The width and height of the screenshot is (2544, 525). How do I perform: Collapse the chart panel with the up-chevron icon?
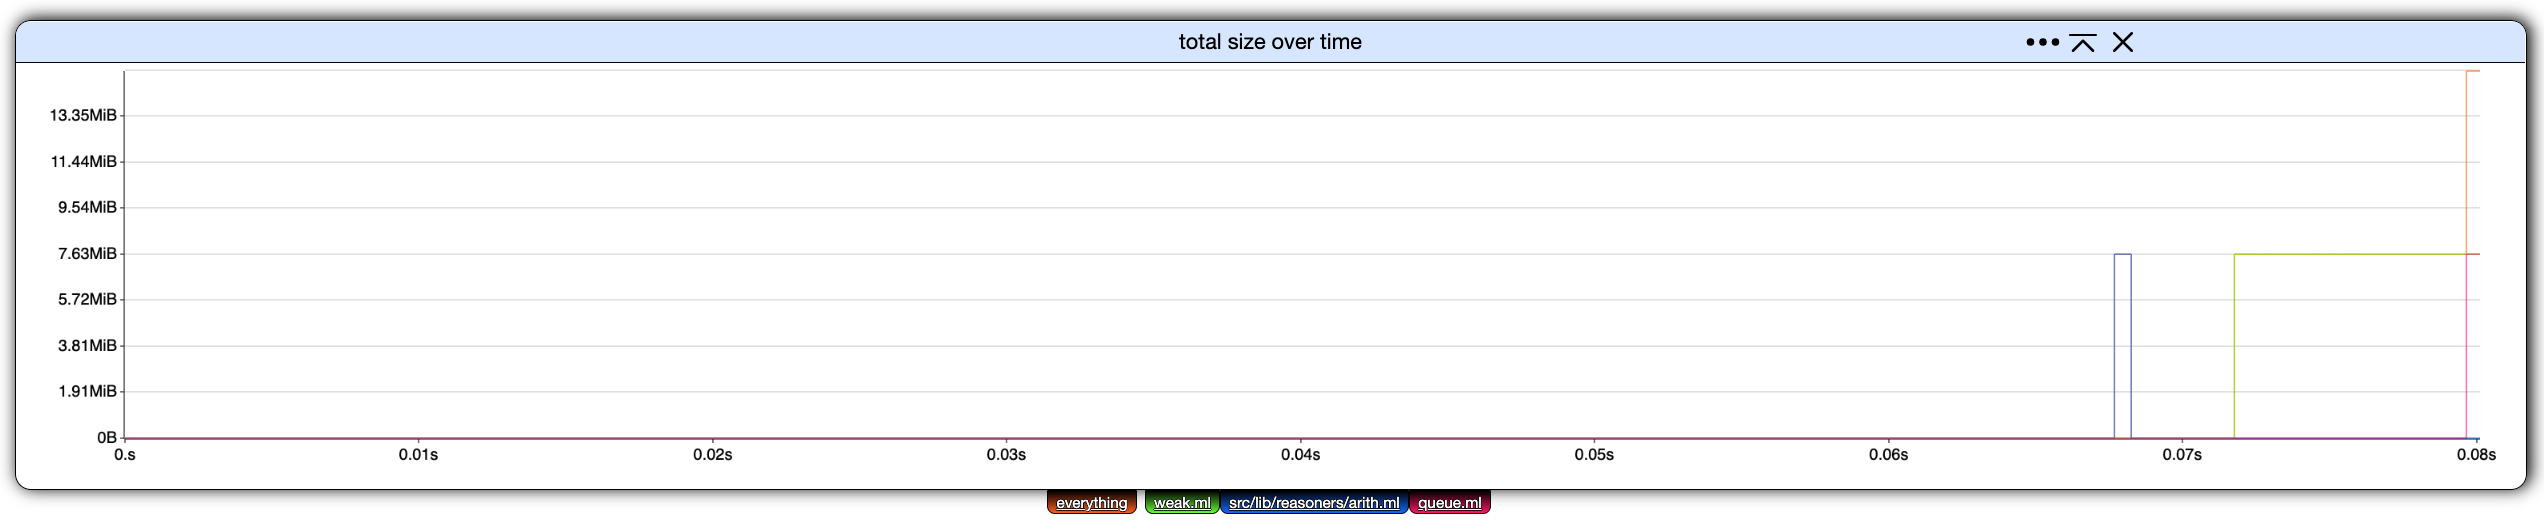point(2083,42)
